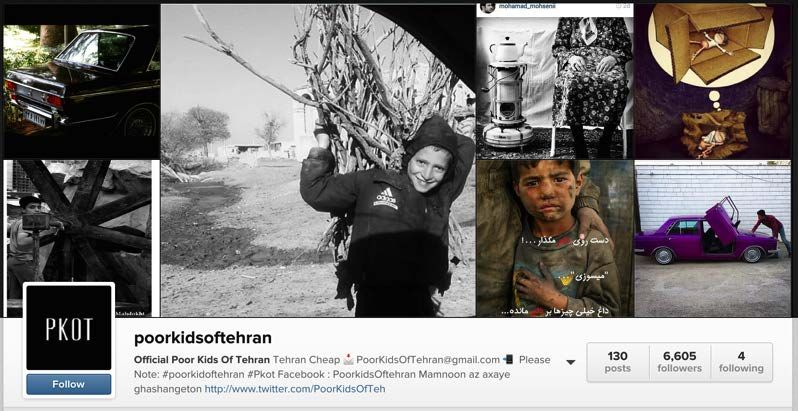Open the crying boy with Persian text photo
798x411 pixels.
[555, 239]
